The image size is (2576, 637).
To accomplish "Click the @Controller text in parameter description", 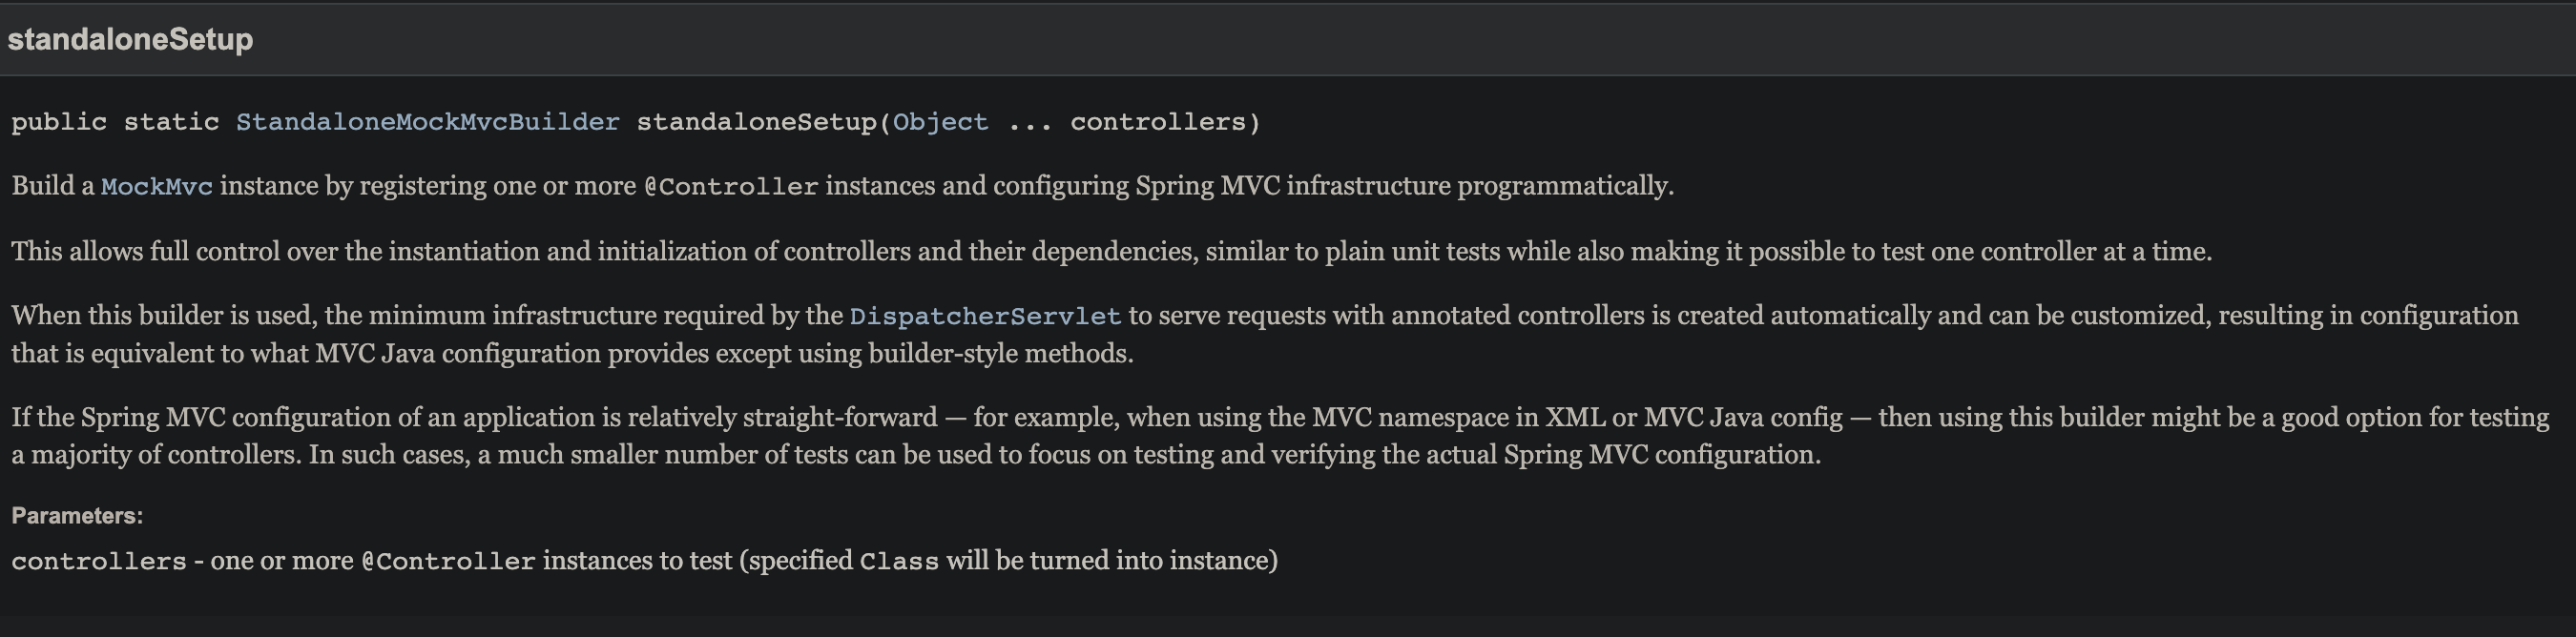I will pyautogui.click(x=448, y=561).
